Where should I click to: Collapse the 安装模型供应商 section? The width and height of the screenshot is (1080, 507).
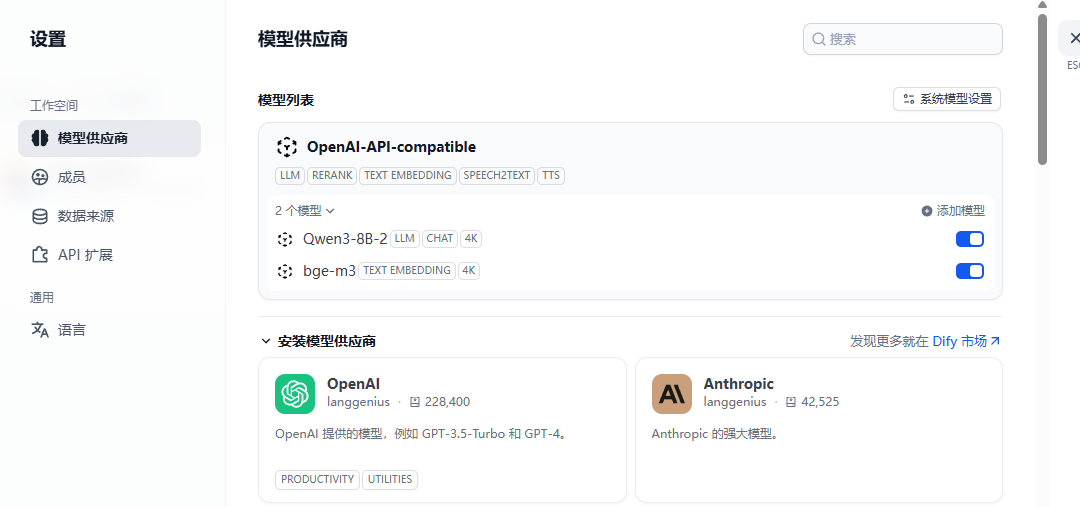(x=266, y=341)
